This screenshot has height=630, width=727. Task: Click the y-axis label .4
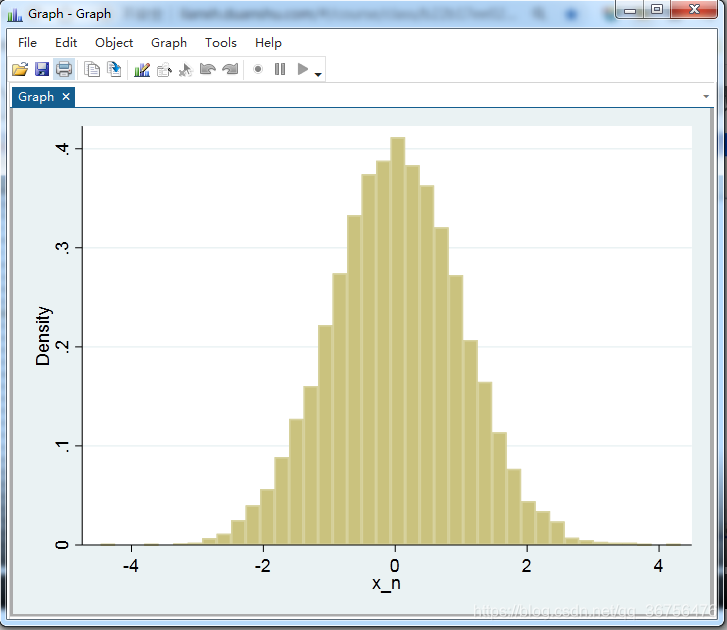coord(63,148)
